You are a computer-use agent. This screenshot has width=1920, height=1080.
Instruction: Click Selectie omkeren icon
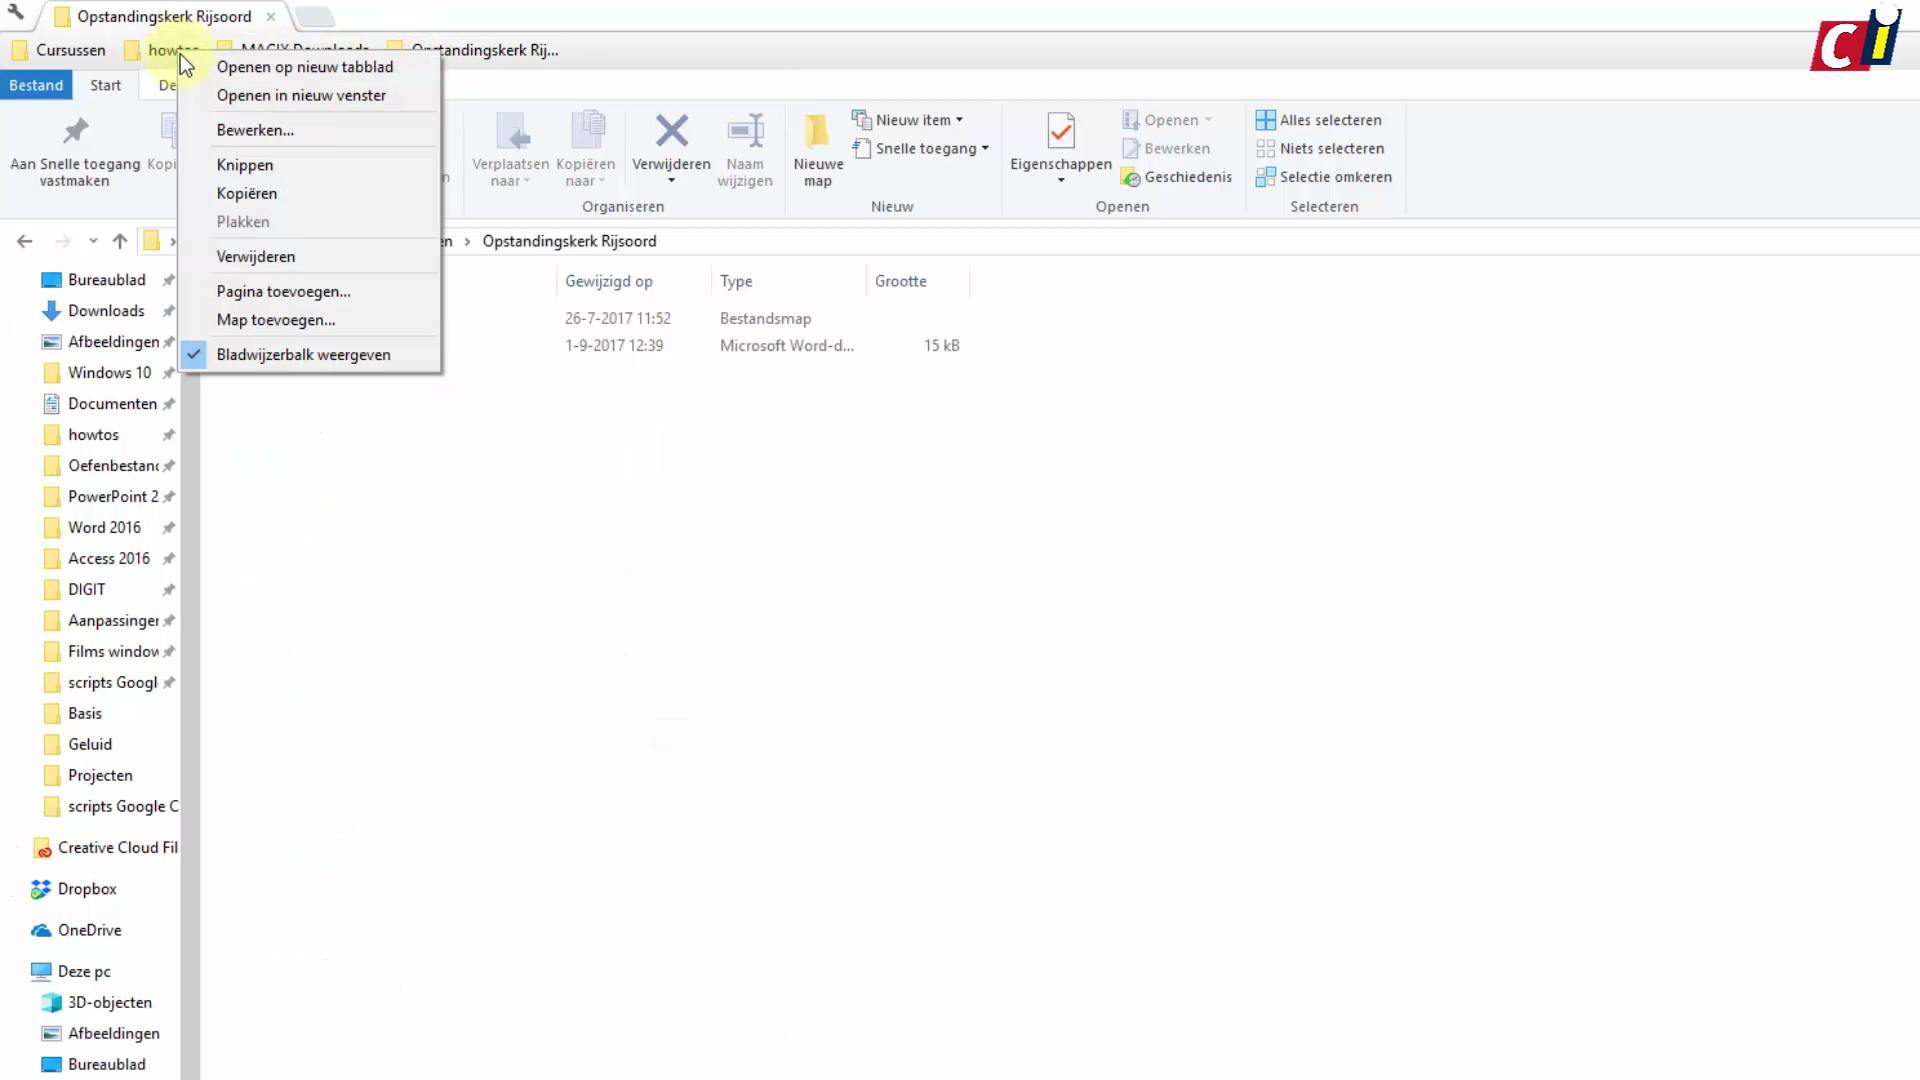[x=1265, y=177]
